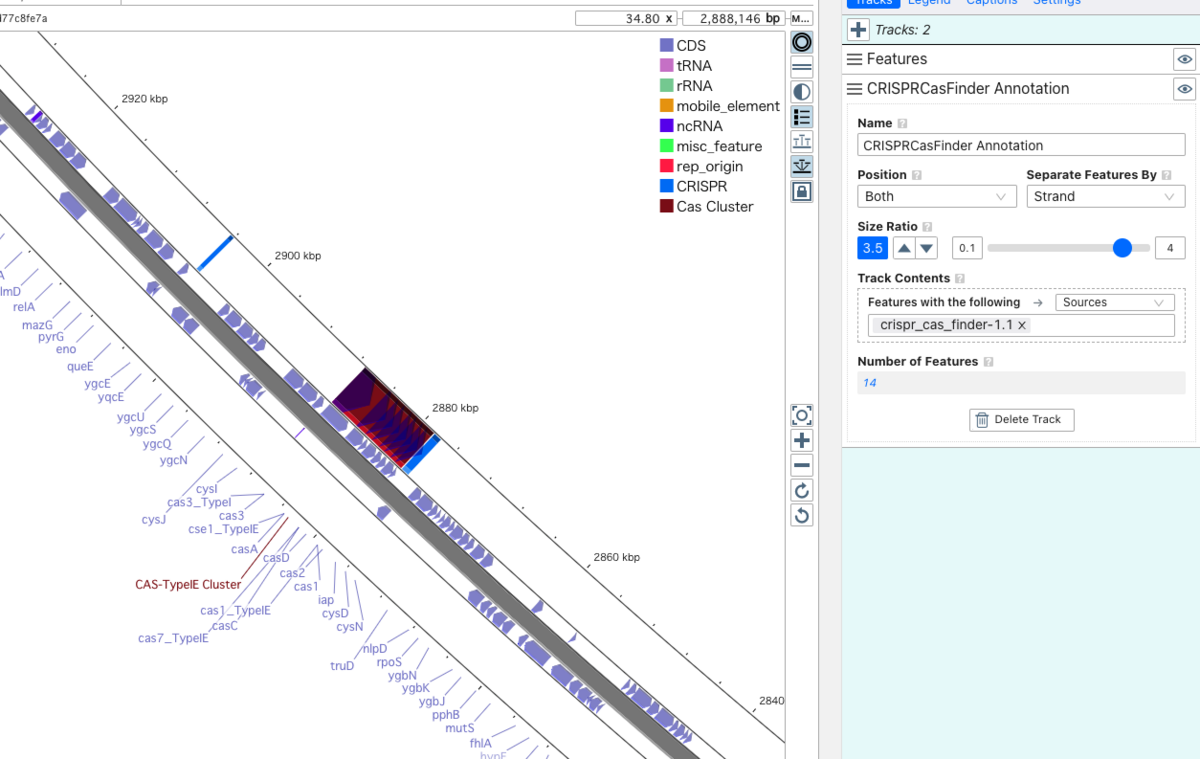The width and height of the screenshot is (1200, 759).
Task: Rotate map clockwise
Action: (x=801, y=490)
